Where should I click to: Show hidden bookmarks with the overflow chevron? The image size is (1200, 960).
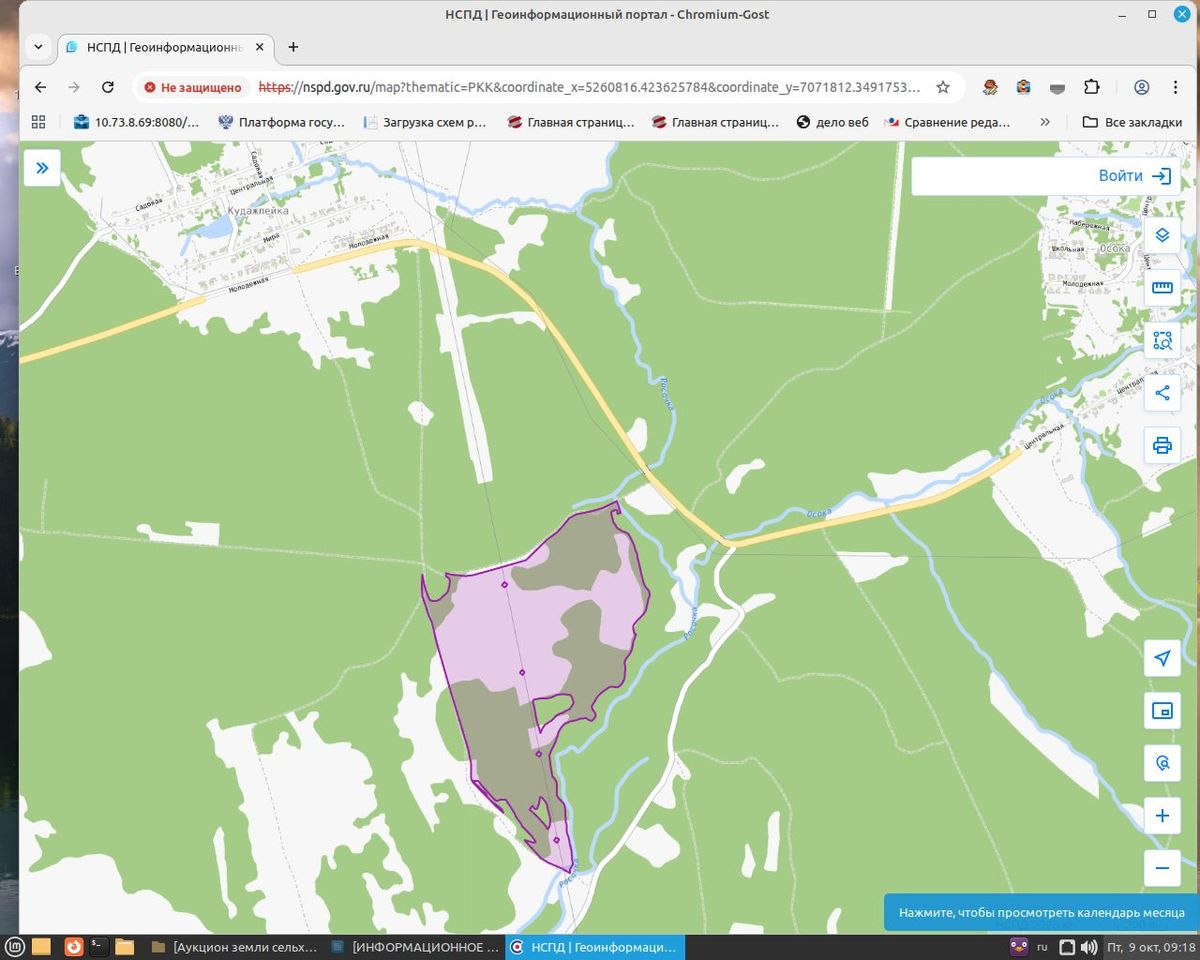tap(1045, 122)
